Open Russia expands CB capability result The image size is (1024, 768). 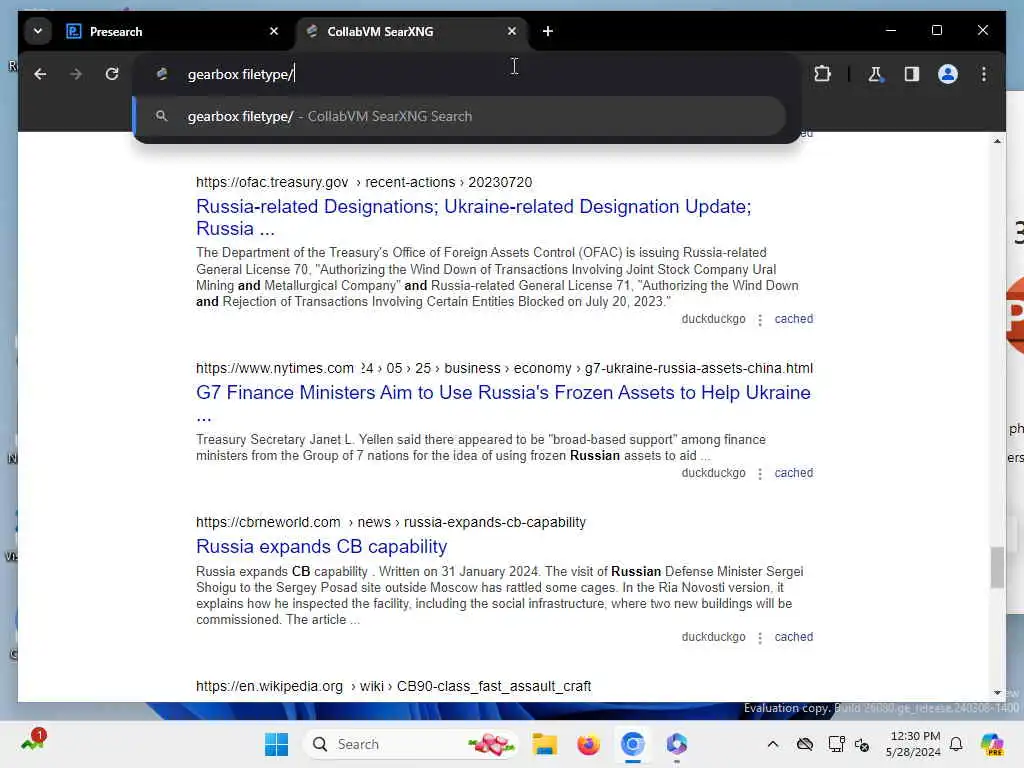point(321,547)
